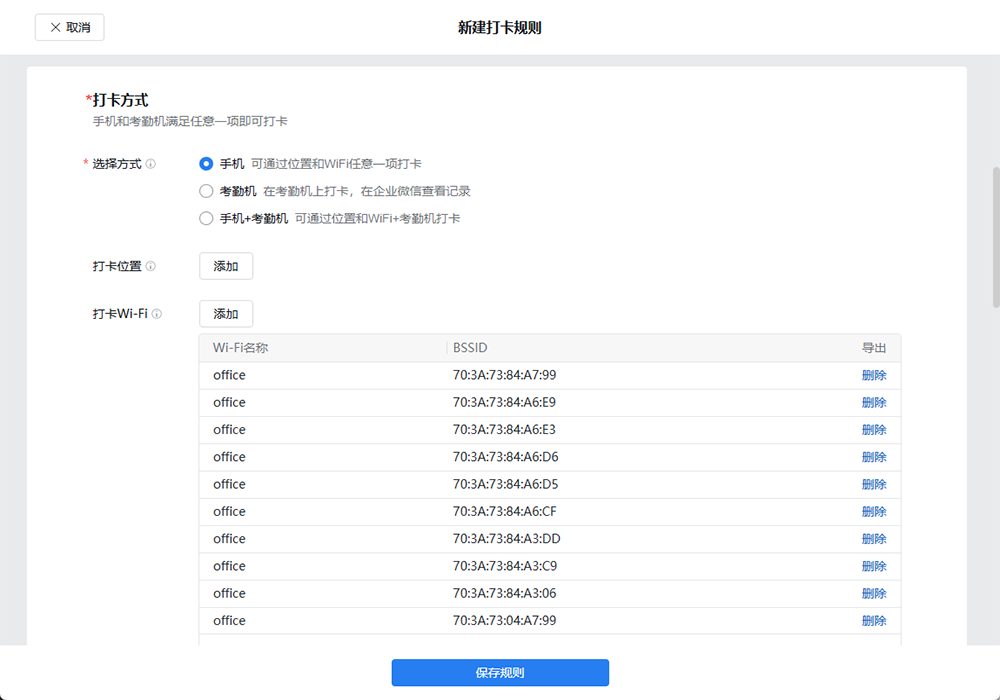Viewport: 1000px width, 700px height.
Task: Delete the Wi-Fi entry with BSSID 70:3A:73:84:A7:99
Action: pyautogui.click(x=874, y=374)
